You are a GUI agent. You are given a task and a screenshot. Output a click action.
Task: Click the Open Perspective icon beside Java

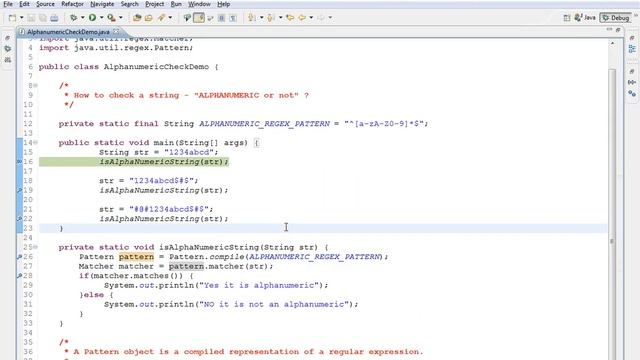click(x=567, y=18)
